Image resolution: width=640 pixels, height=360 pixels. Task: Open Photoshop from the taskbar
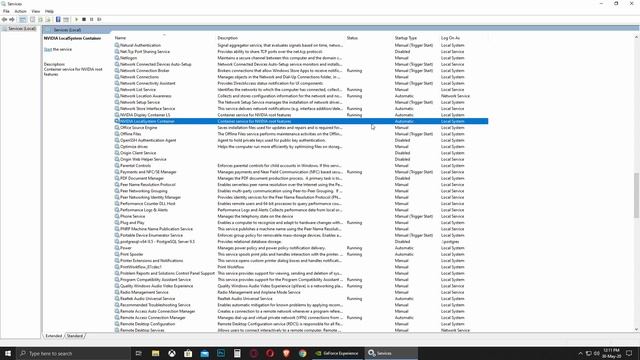pyautogui.click(x=221, y=353)
